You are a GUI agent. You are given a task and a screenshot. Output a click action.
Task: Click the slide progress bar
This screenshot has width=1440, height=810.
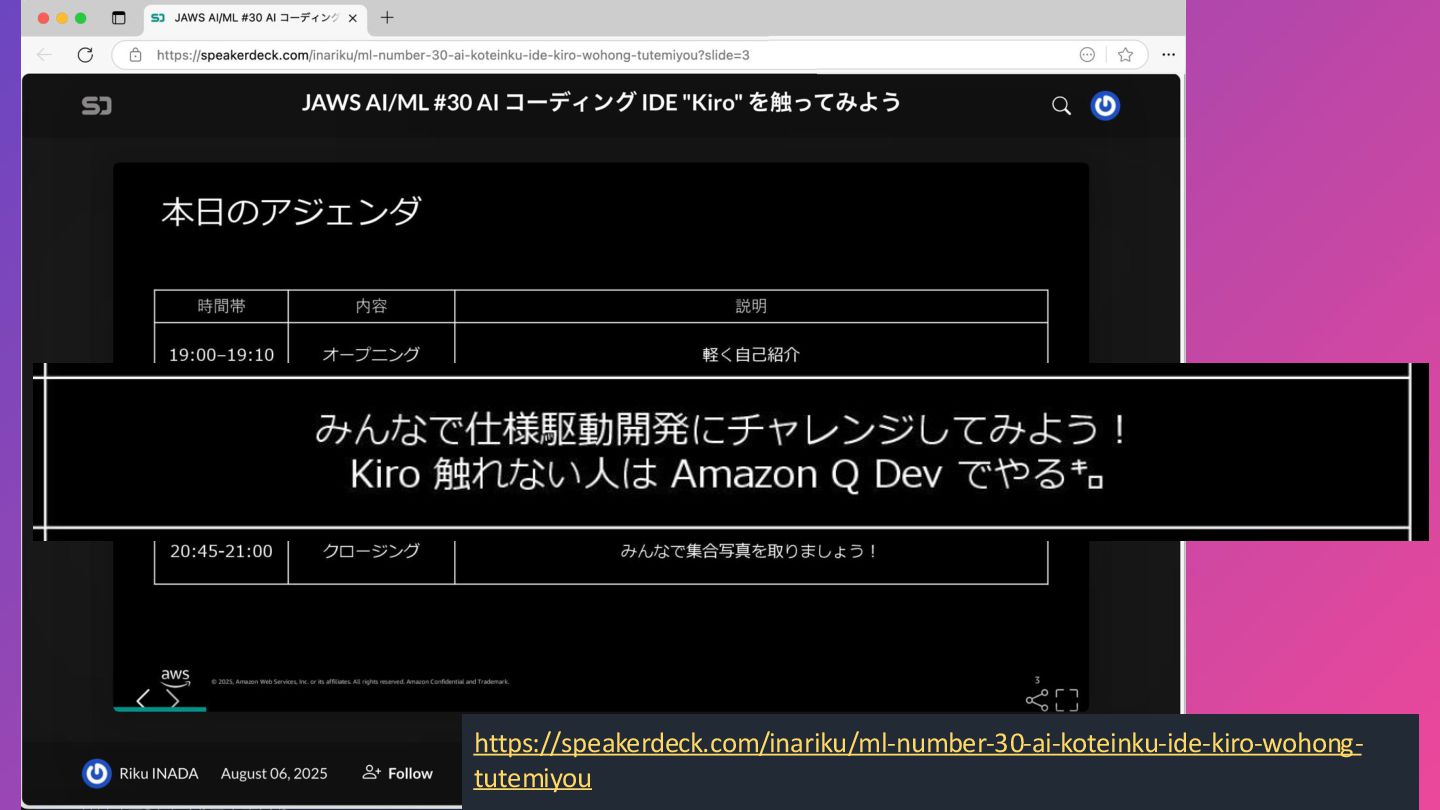coord(600,709)
